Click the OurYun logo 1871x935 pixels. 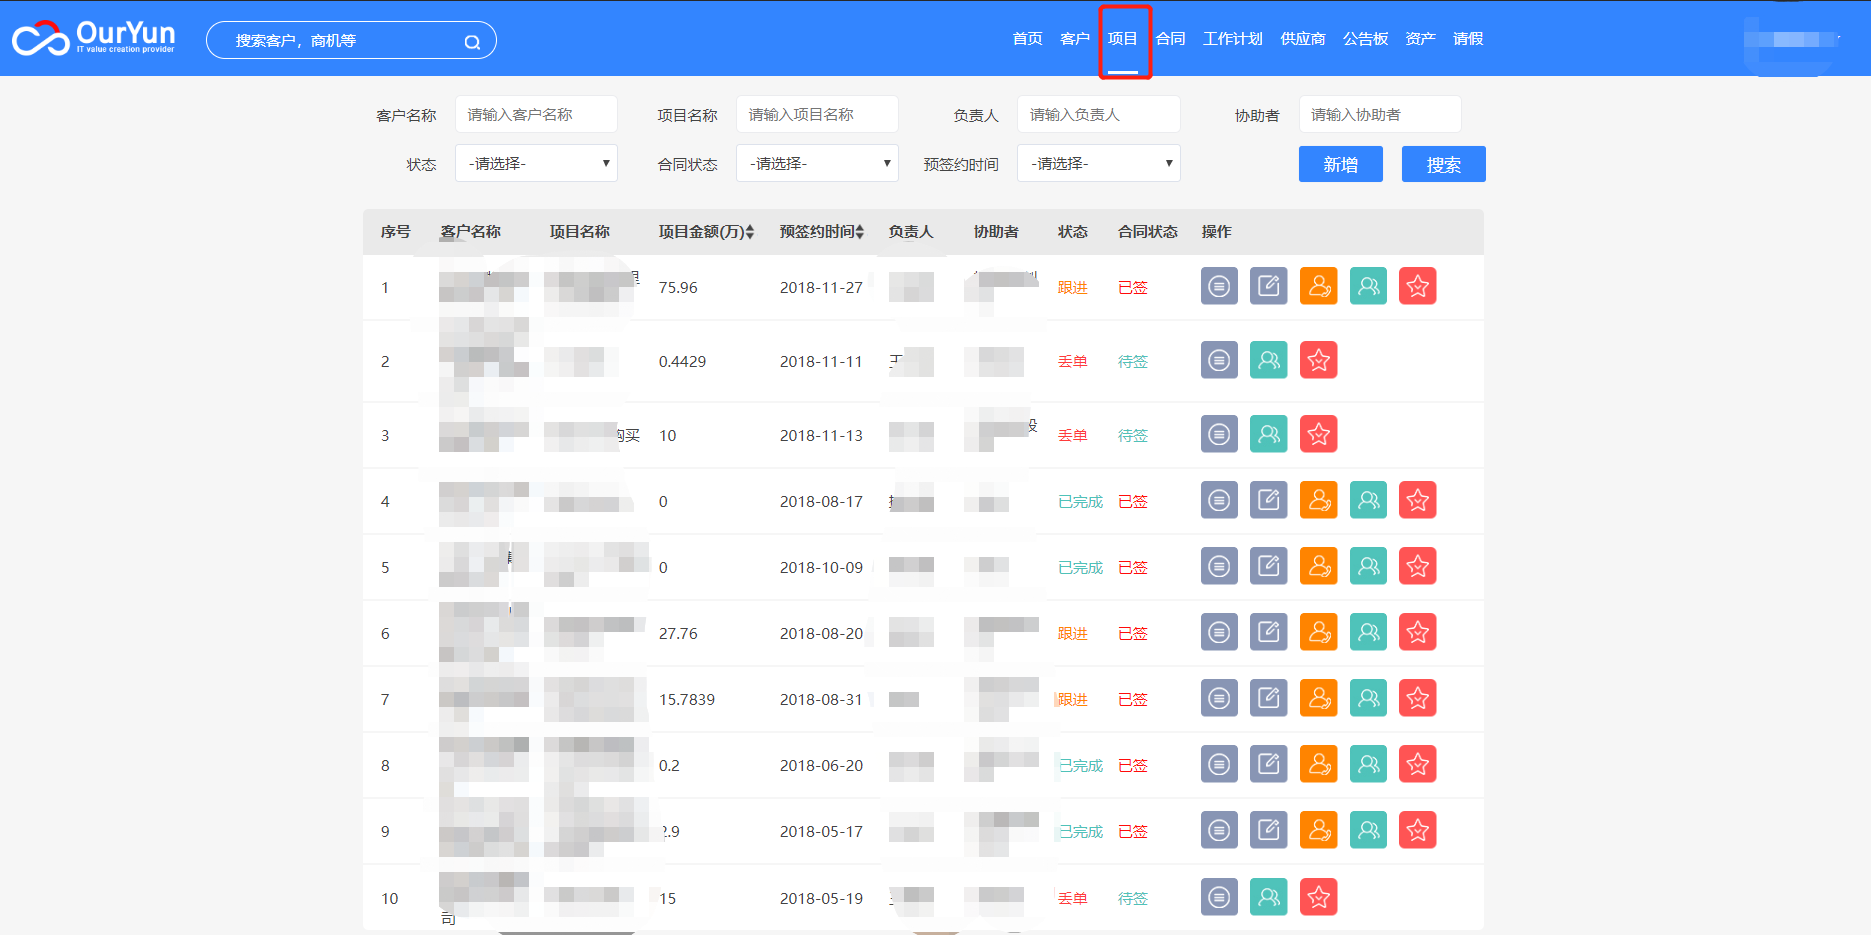(93, 38)
